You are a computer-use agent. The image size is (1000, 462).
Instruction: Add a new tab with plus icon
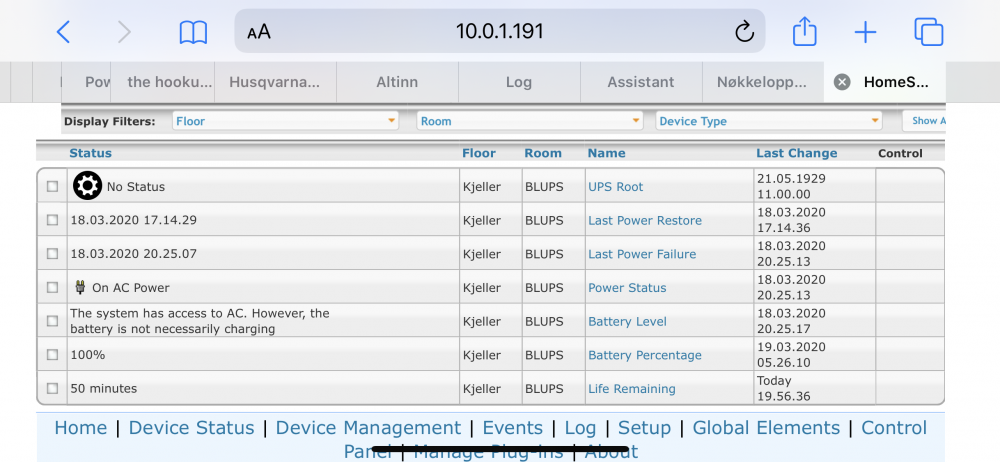pyautogui.click(x=865, y=32)
